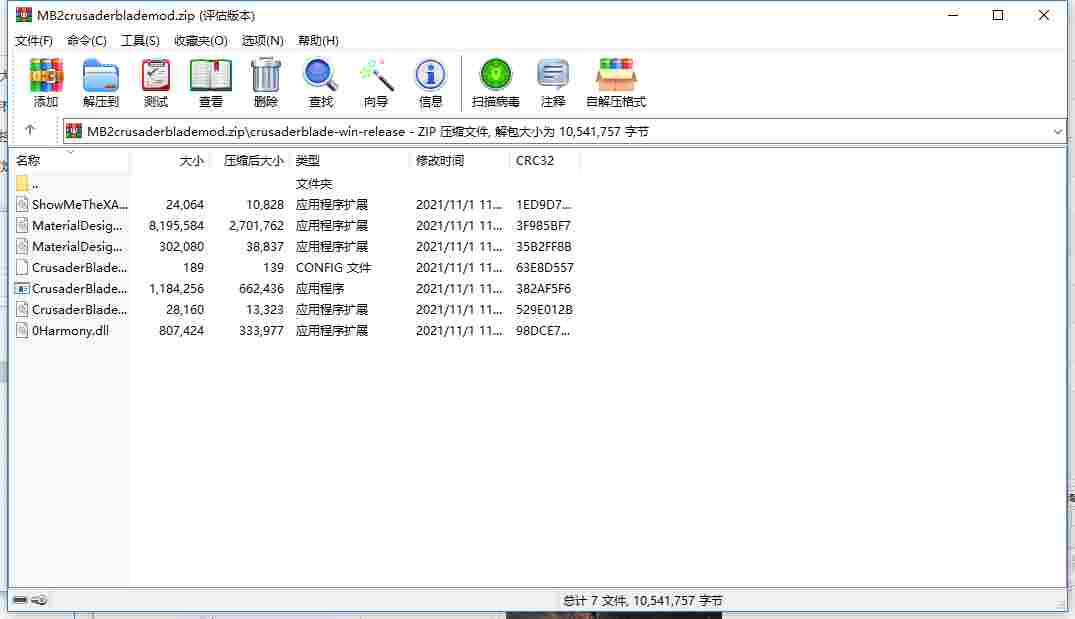Select the ShowMeTheXA... file name
The height and width of the screenshot is (619, 1075).
coord(80,204)
